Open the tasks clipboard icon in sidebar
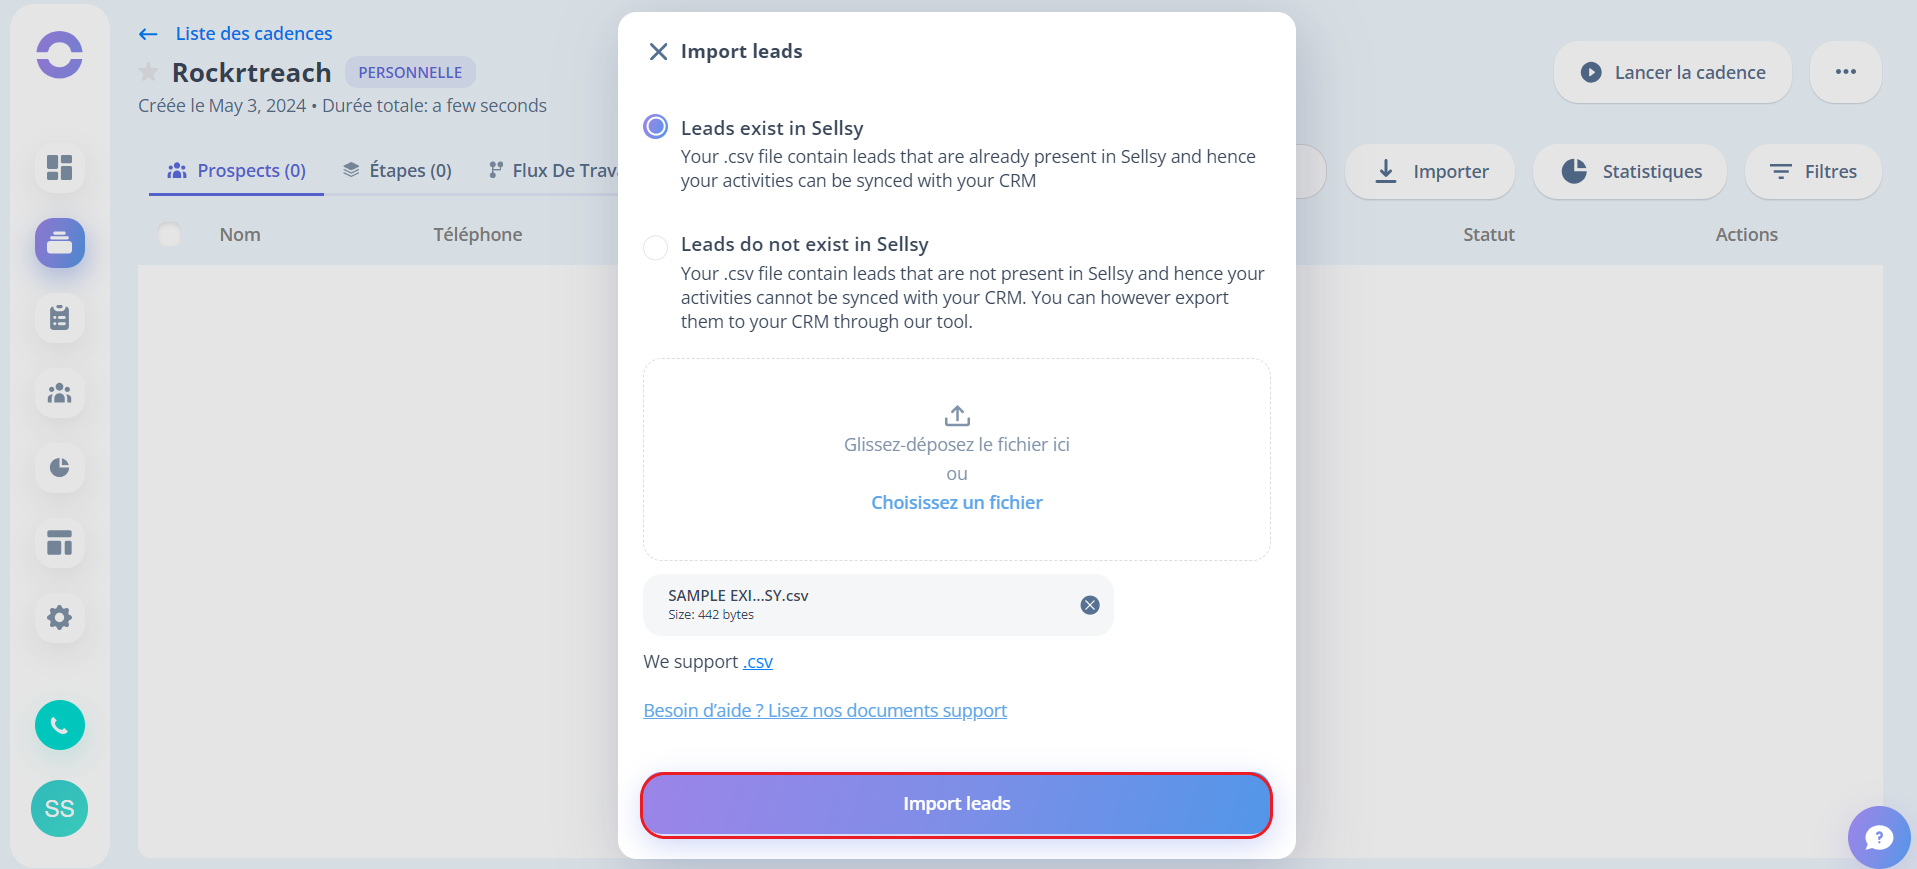Viewport: 1917px width, 869px height. [x=60, y=318]
